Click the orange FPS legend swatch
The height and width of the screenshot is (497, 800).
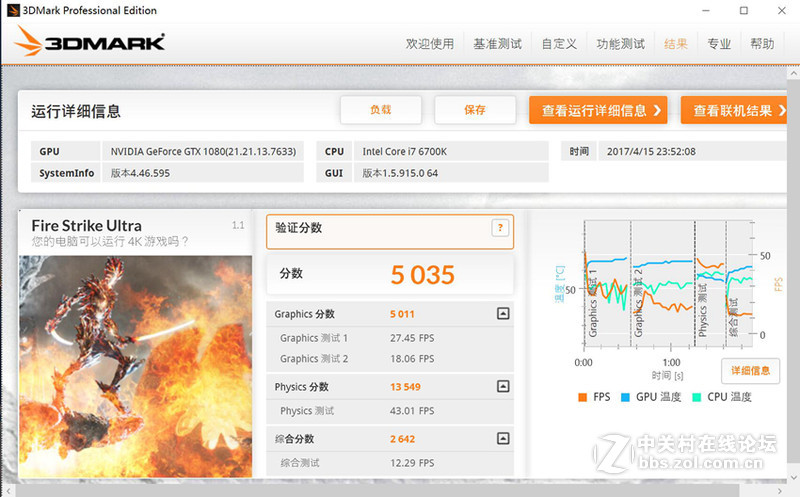coord(582,397)
